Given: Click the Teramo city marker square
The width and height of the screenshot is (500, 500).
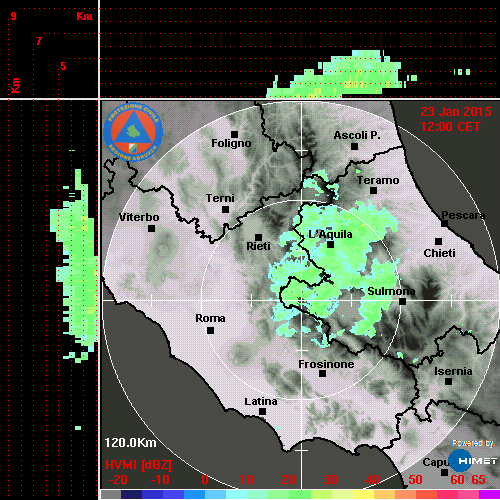Looking at the screenshot, I should point(373,191).
